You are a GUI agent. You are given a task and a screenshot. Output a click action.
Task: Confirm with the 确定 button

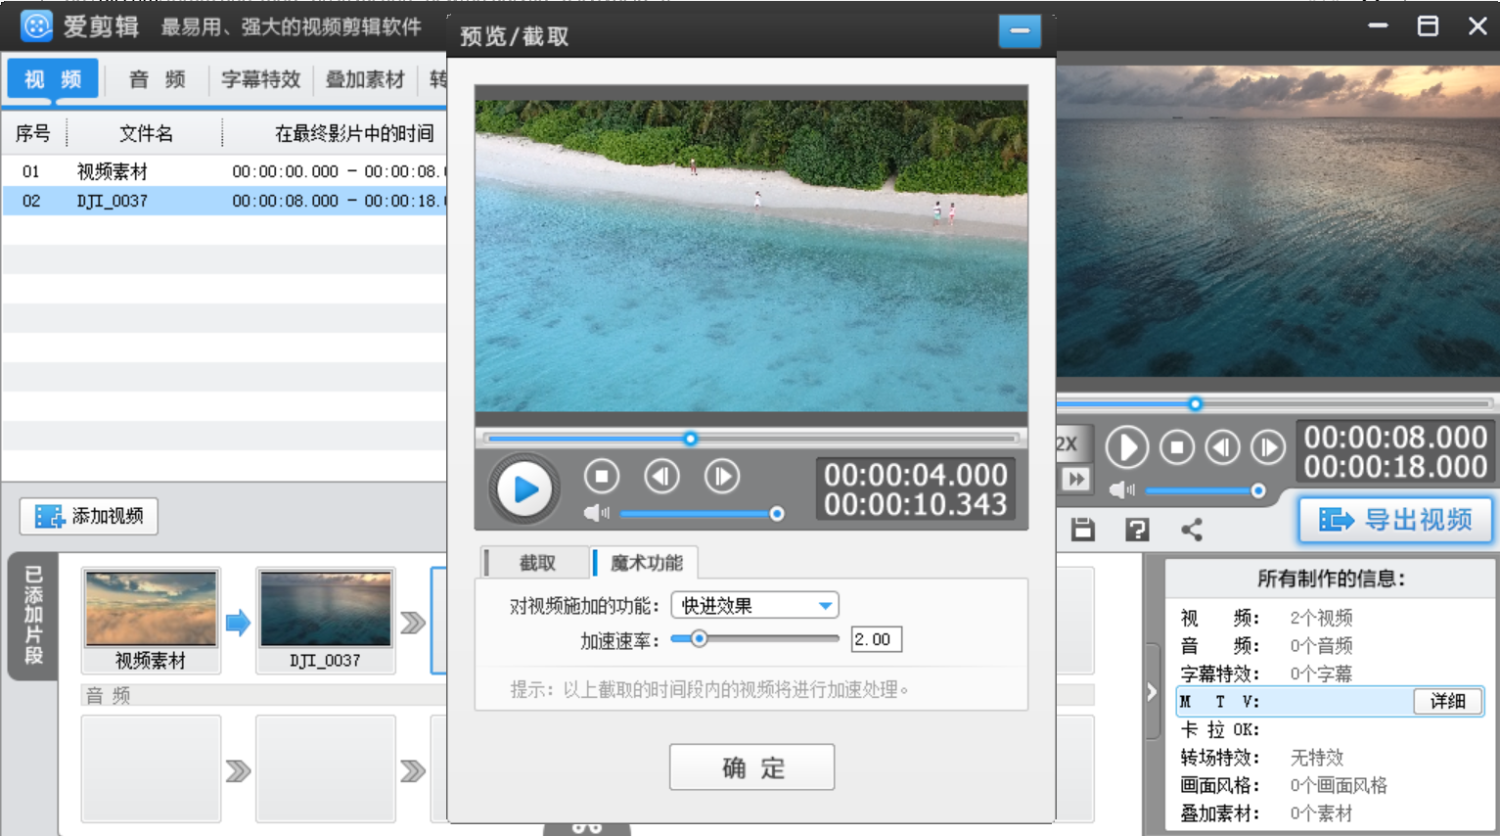(752, 767)
